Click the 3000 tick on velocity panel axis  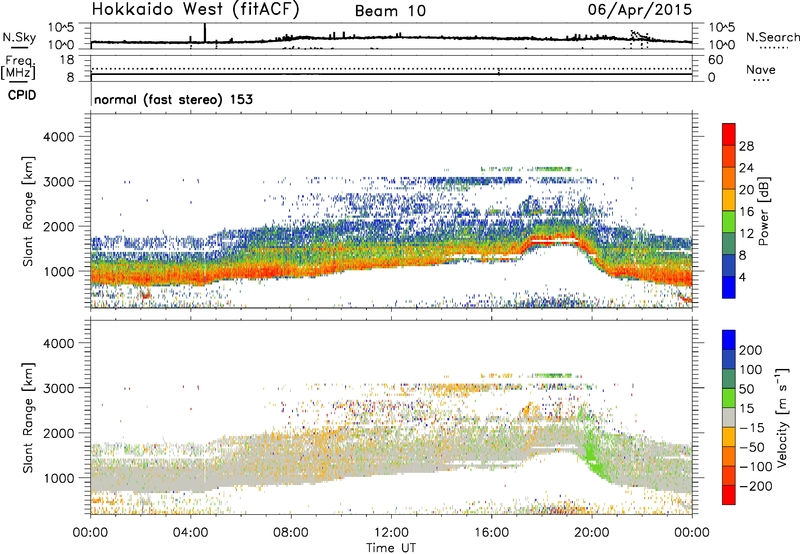[58, 388]
